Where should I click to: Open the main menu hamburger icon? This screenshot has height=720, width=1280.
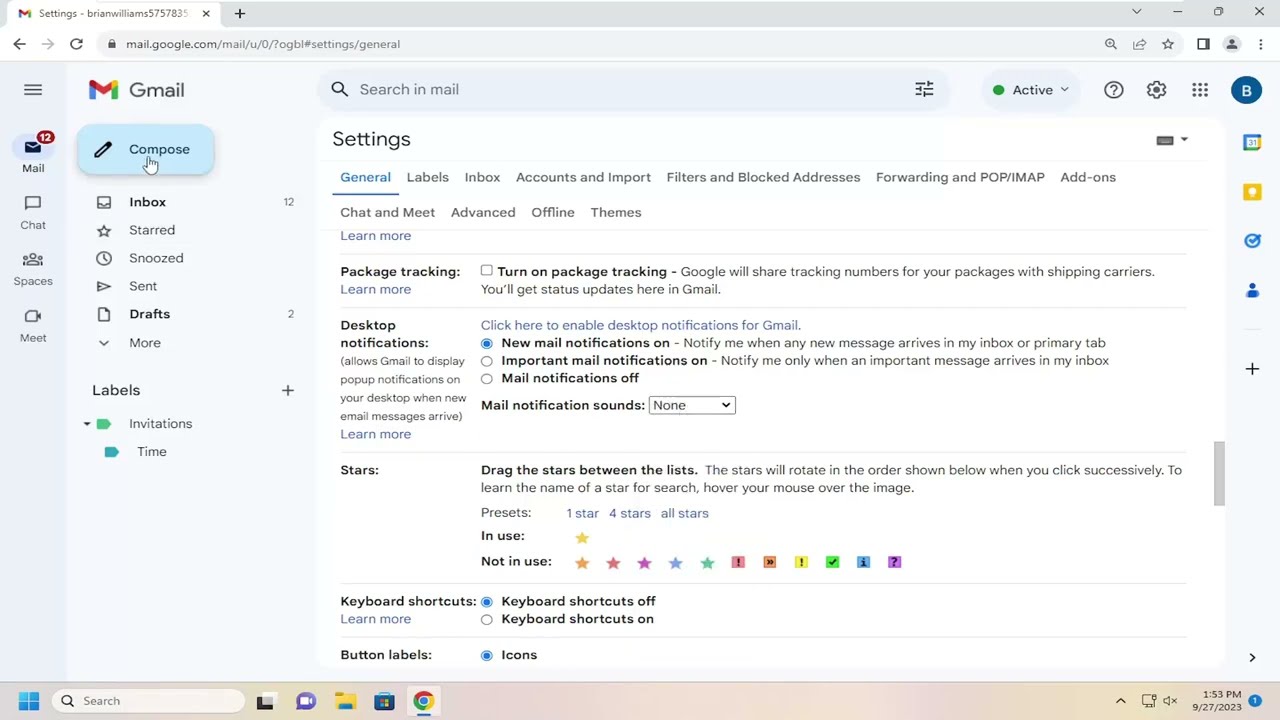point(33,90)
